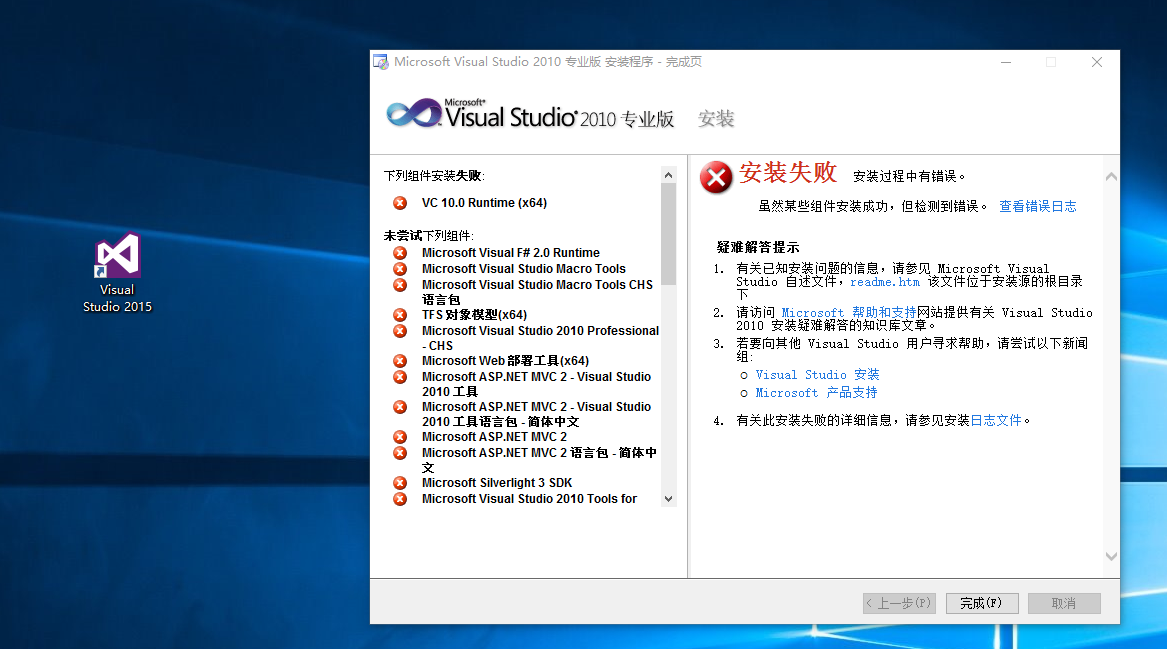This screenshot has height=649, width=1167.
Task: Click the error icon beside Microsoft Web 部署工具(x64)
Action: point(400,361)
